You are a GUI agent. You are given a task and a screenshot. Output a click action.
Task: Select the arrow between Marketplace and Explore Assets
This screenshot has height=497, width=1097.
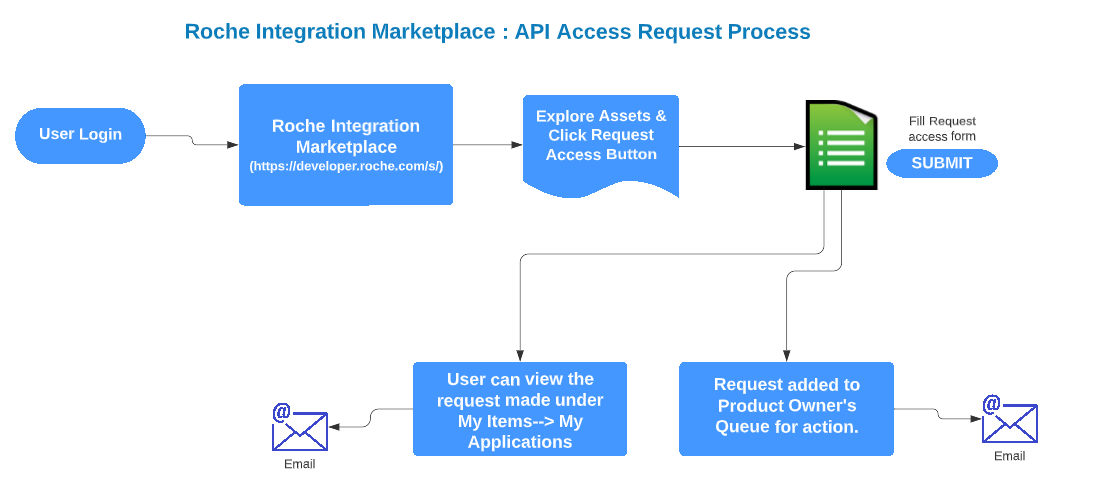[x=488, y=145]
